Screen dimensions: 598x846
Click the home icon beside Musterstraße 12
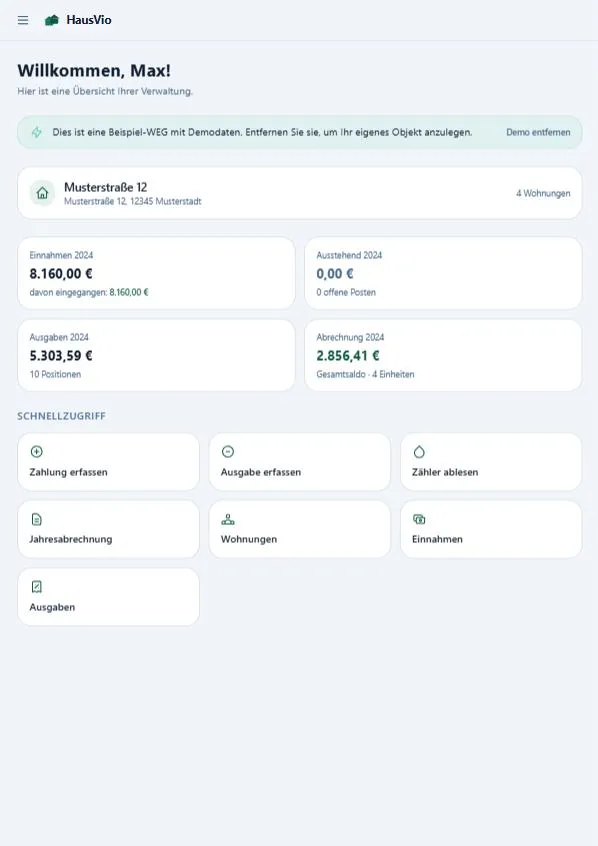[x=42, y=193]
